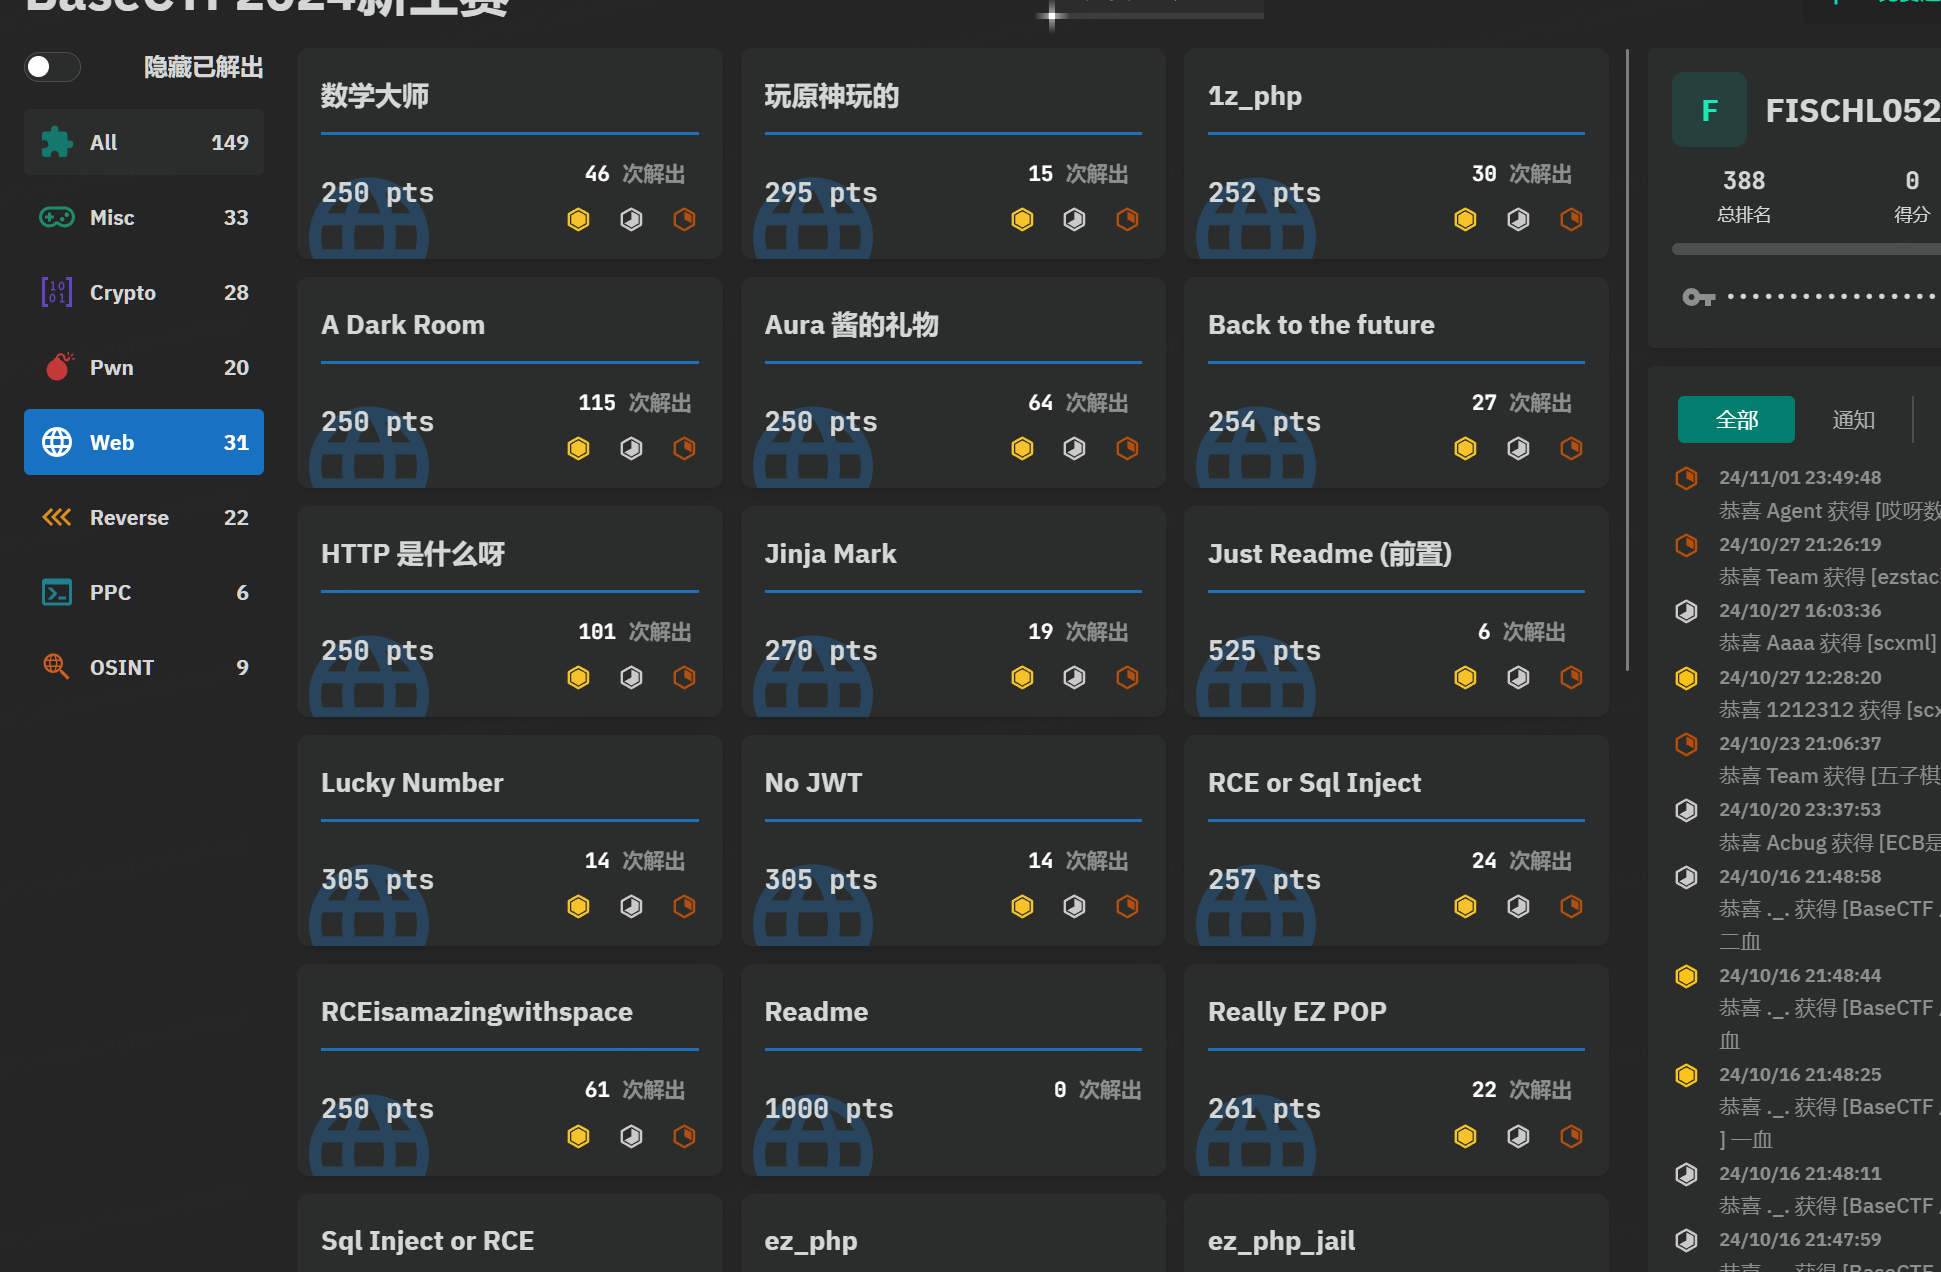Click the challenge list vertical scrollbar
1941x1272 pixels.
(x=1627, y=360)
